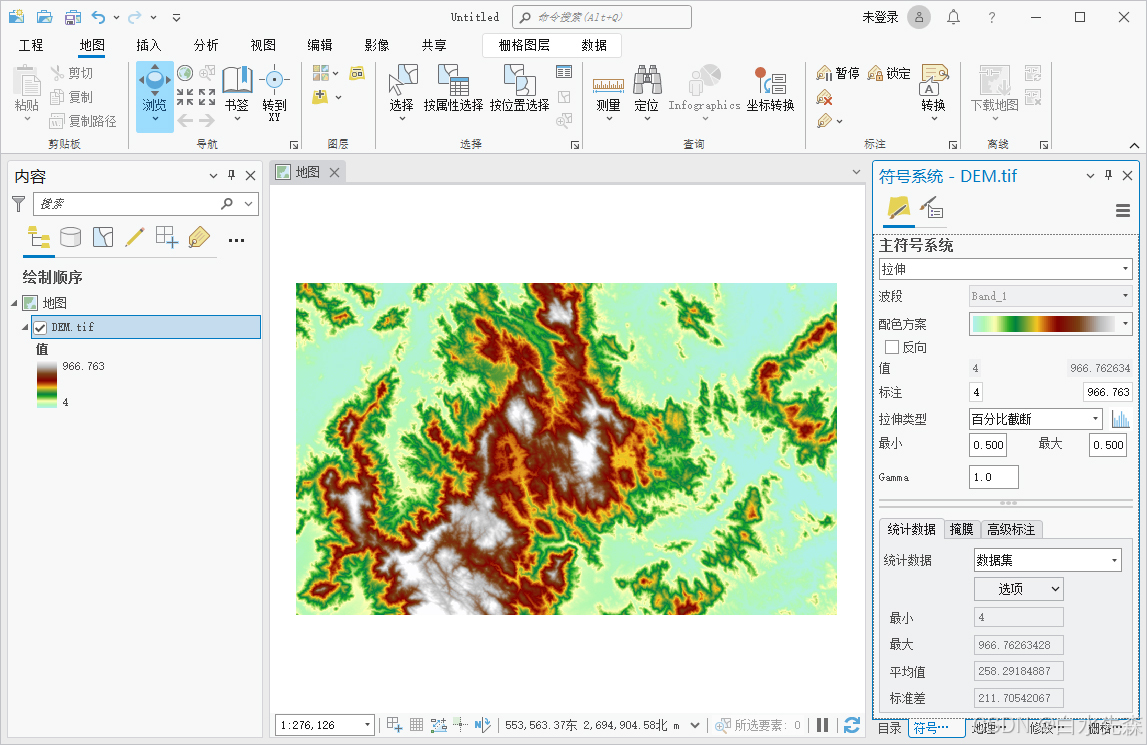Screen dimensions: 1147x745
Task: Click the 剪切 cut button
Action: 72,73
